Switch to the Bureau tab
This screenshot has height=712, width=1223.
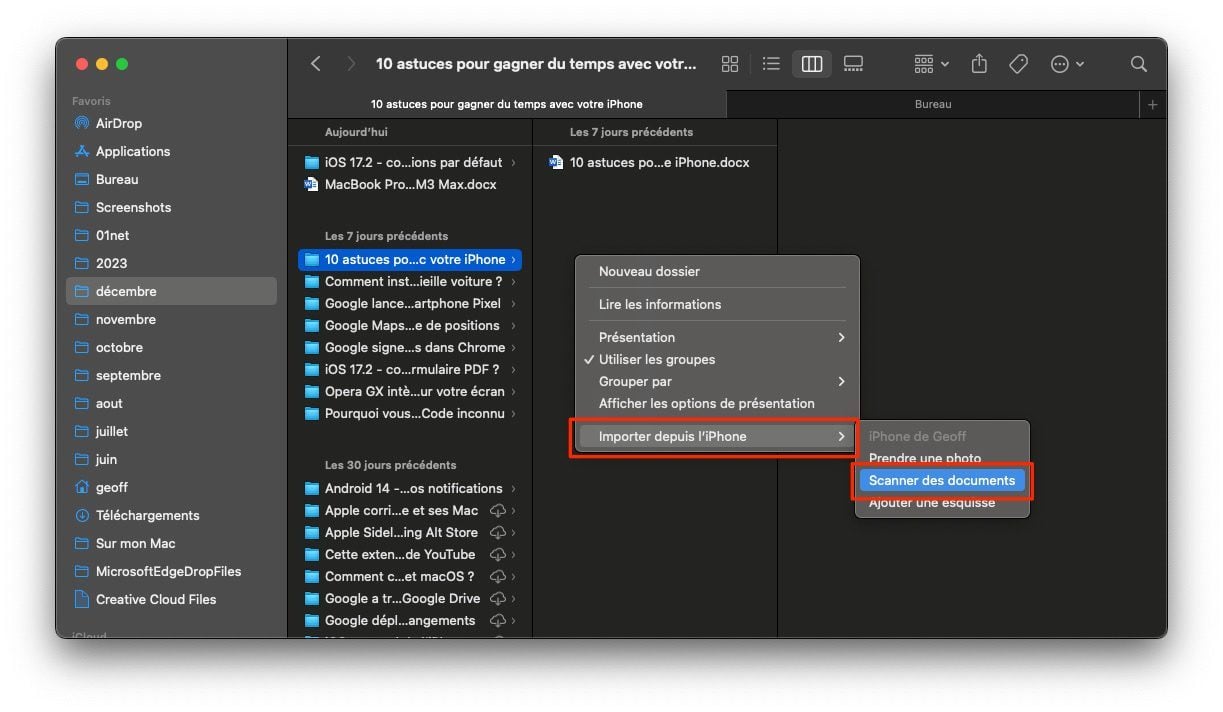click(x=933, y=104)
